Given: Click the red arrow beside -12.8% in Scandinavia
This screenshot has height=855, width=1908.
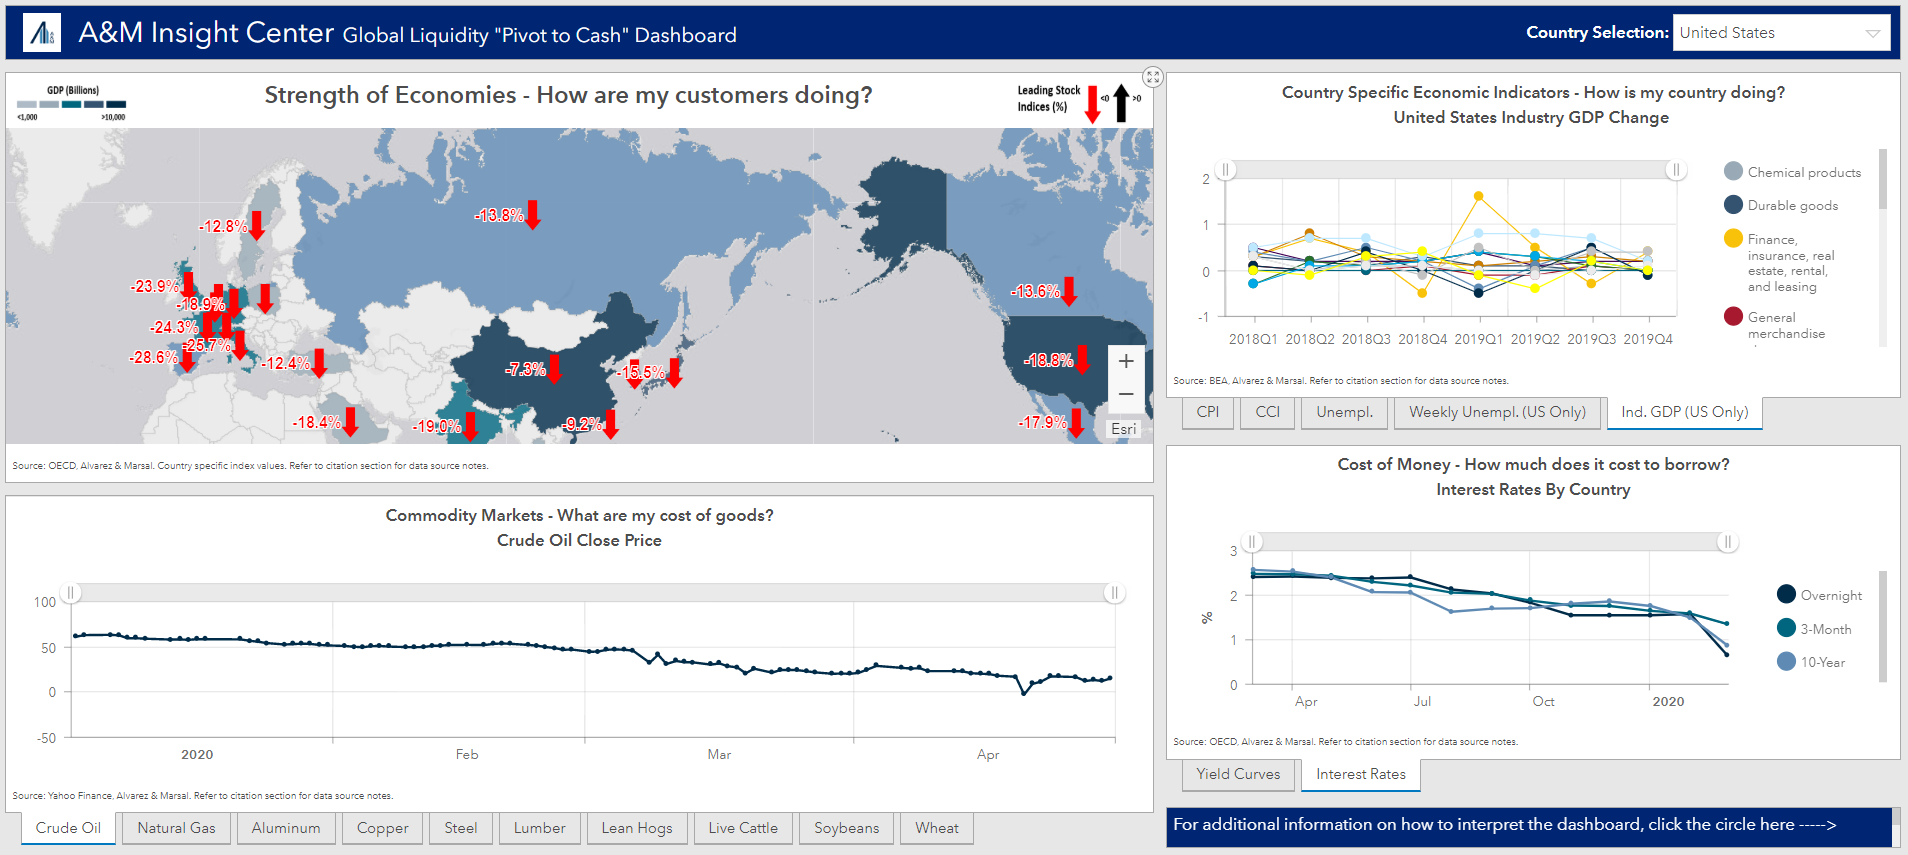Looking at the screenshot, I should pos(257,225).
